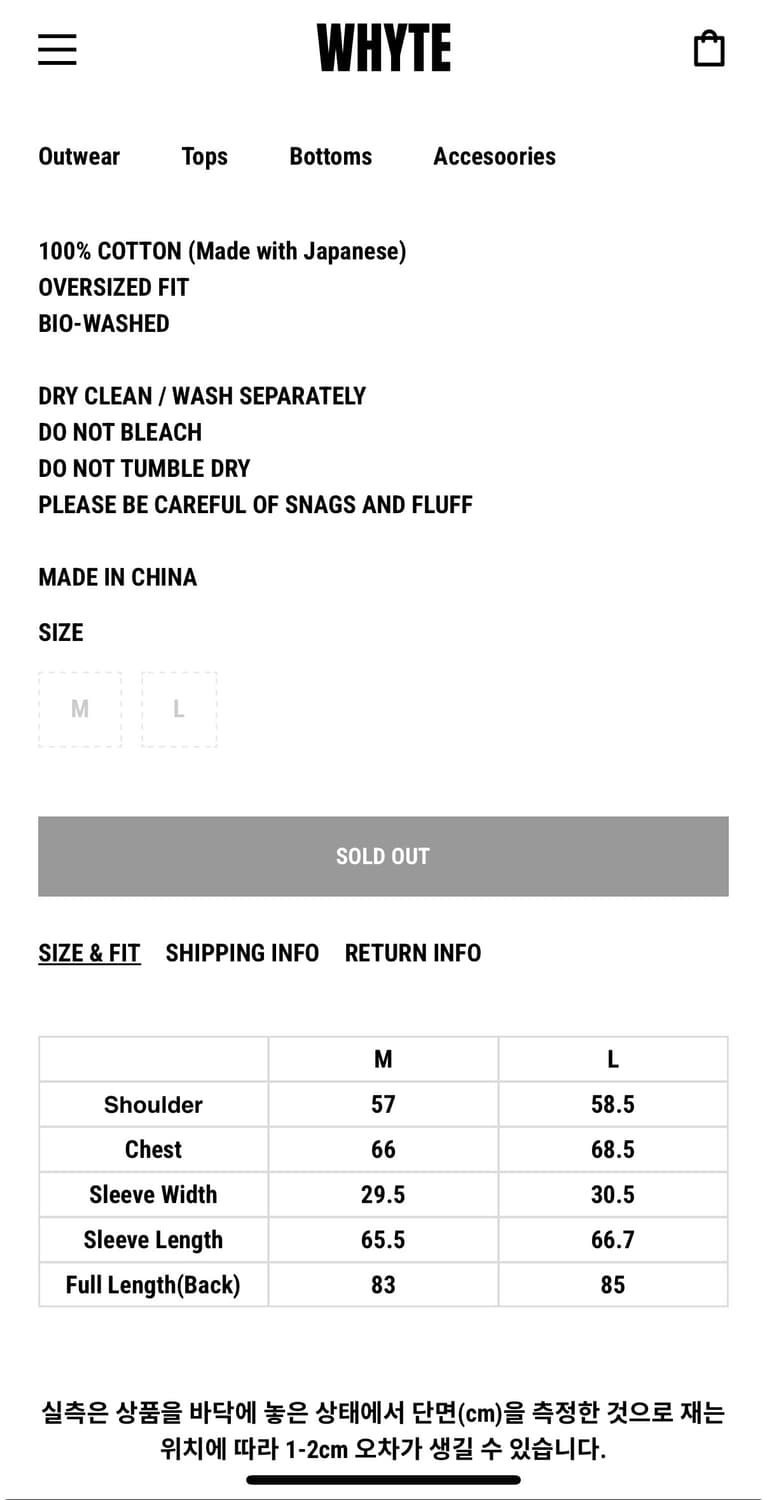Open the Outwear category

click(79, 156)
